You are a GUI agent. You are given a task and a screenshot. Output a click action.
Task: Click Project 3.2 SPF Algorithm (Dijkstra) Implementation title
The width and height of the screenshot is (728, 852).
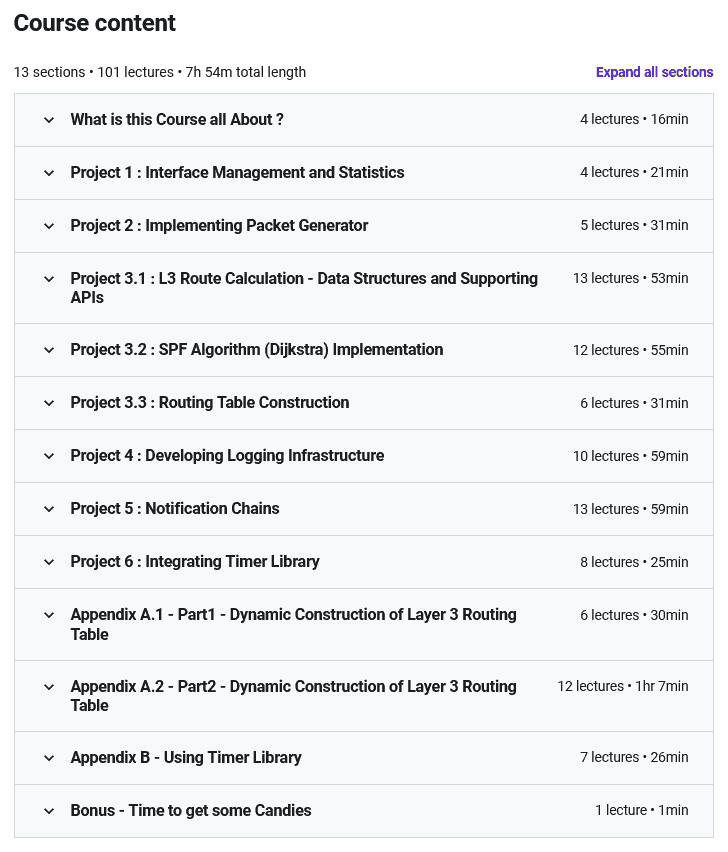click(x=257, y=349)
